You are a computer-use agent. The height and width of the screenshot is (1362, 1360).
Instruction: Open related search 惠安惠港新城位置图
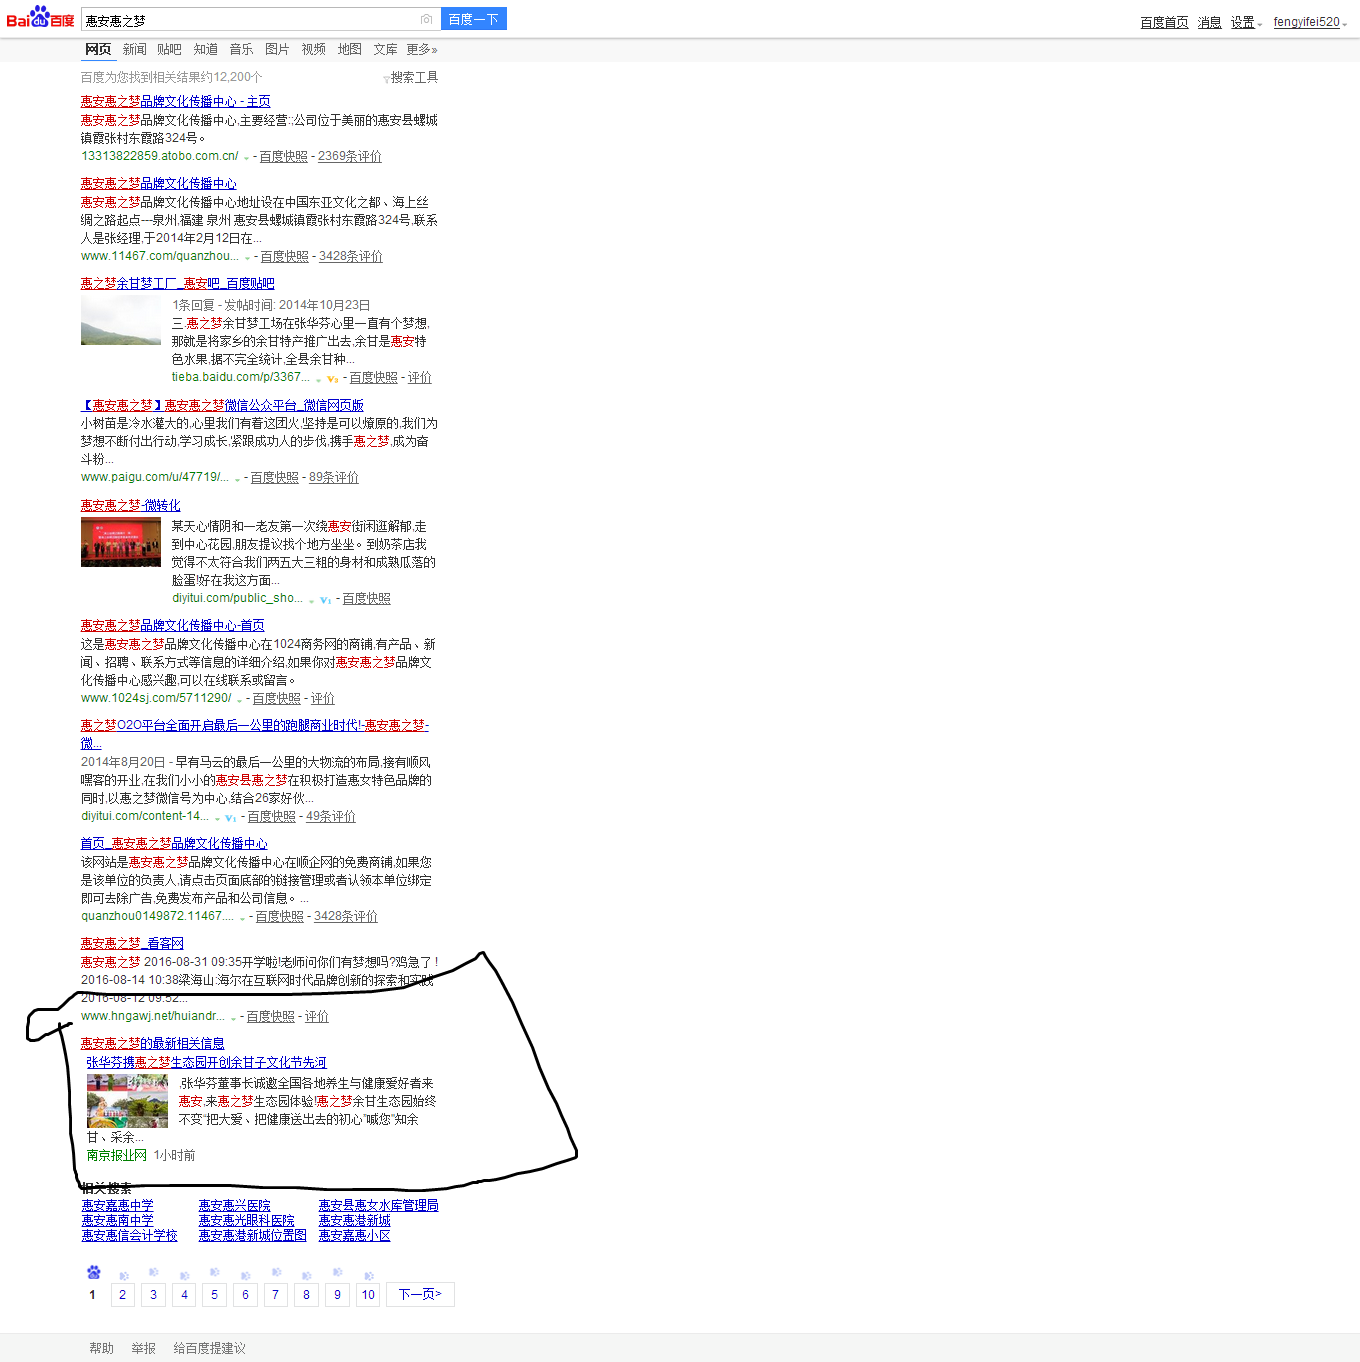coord(253,1236)
